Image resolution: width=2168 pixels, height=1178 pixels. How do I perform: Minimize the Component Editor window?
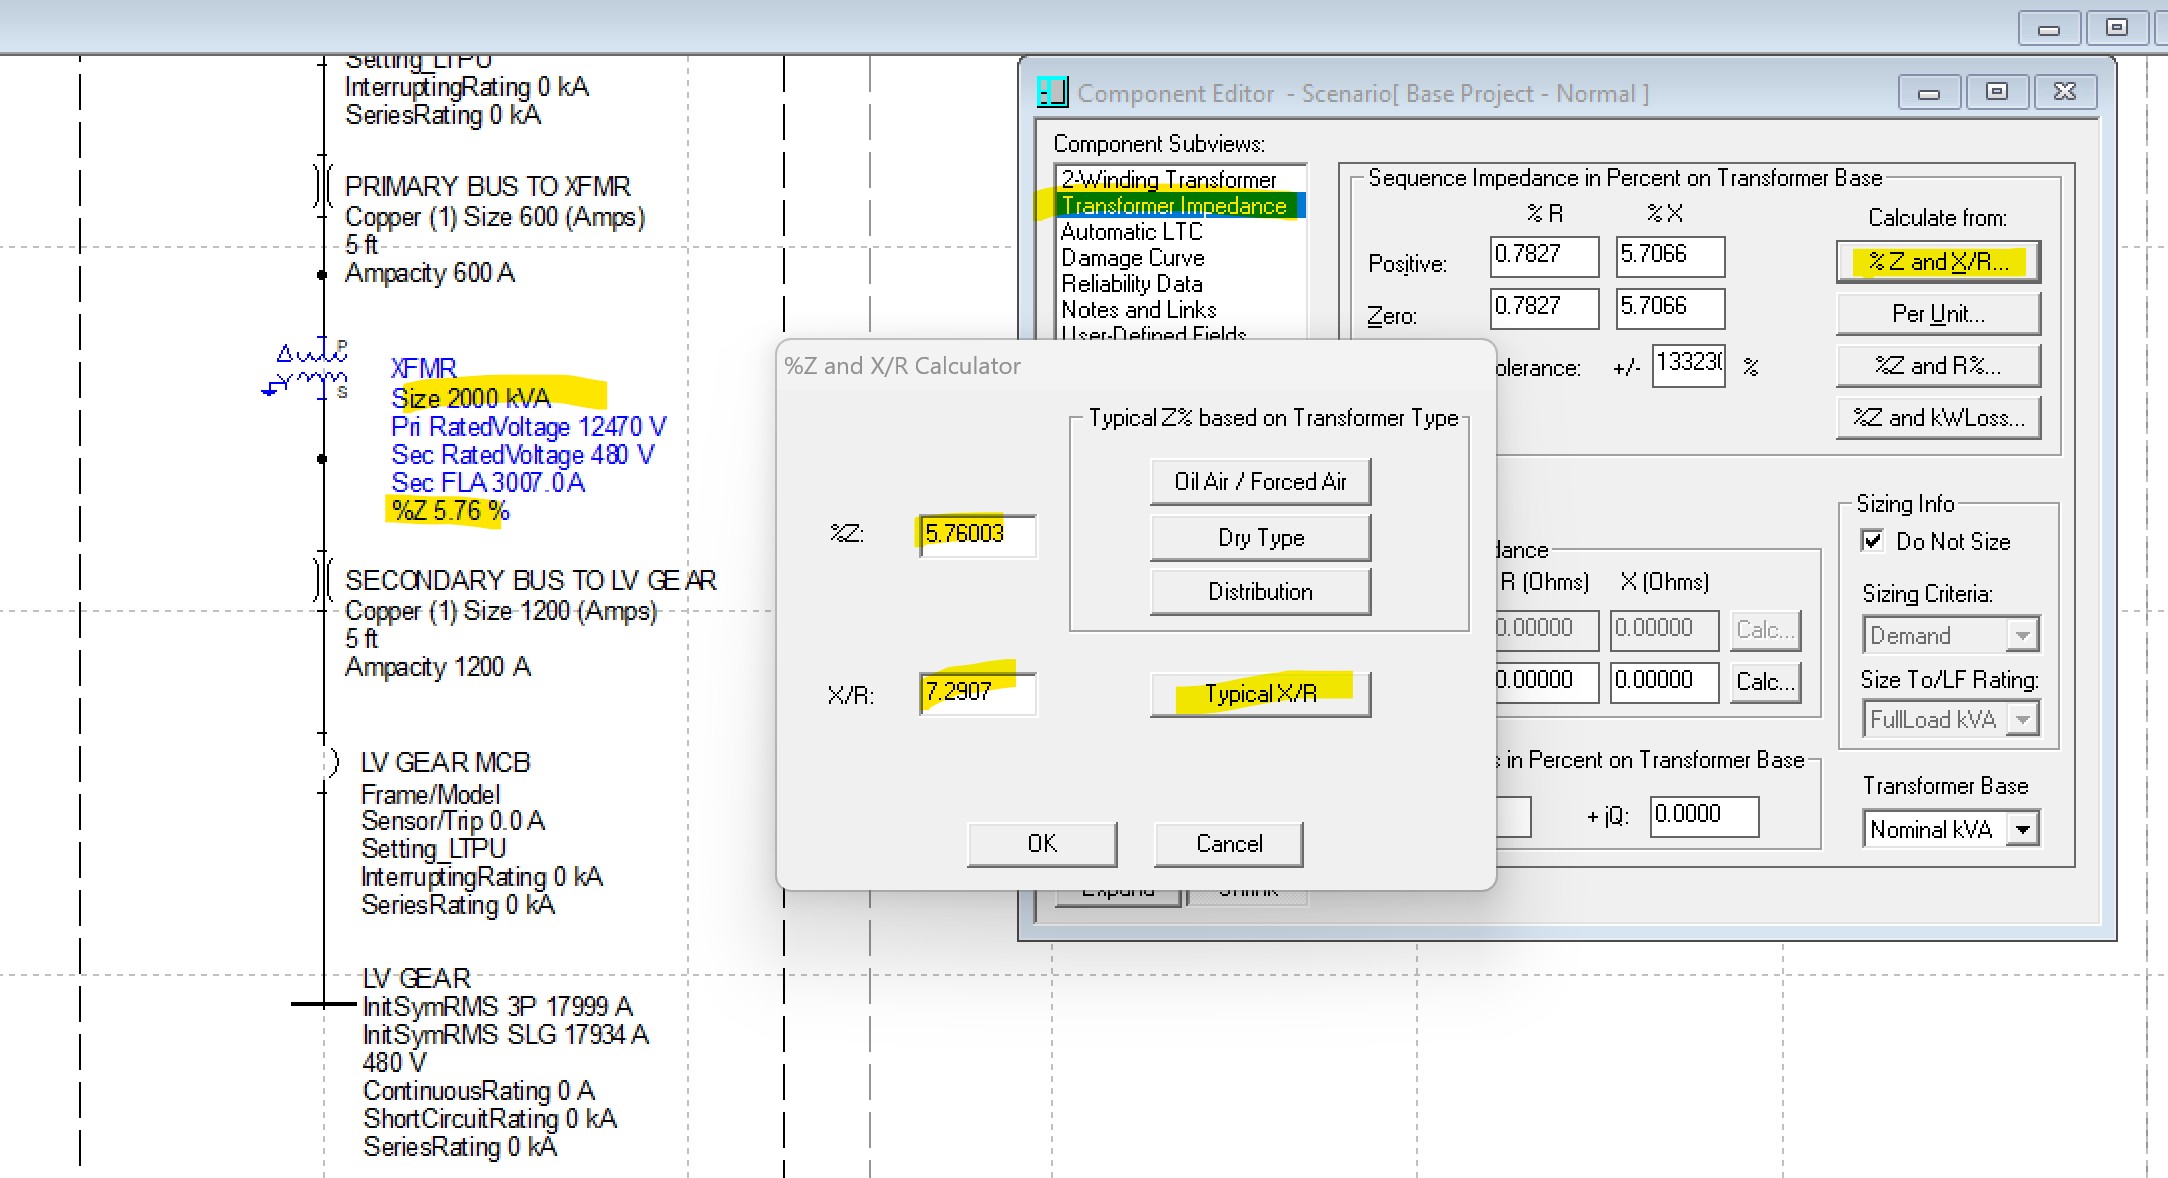point(1929,92)
